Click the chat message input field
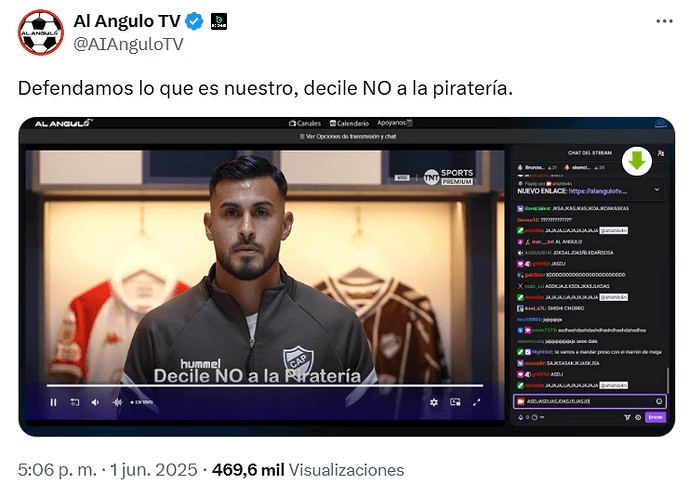The image size is (690, 484). point(590,401)
